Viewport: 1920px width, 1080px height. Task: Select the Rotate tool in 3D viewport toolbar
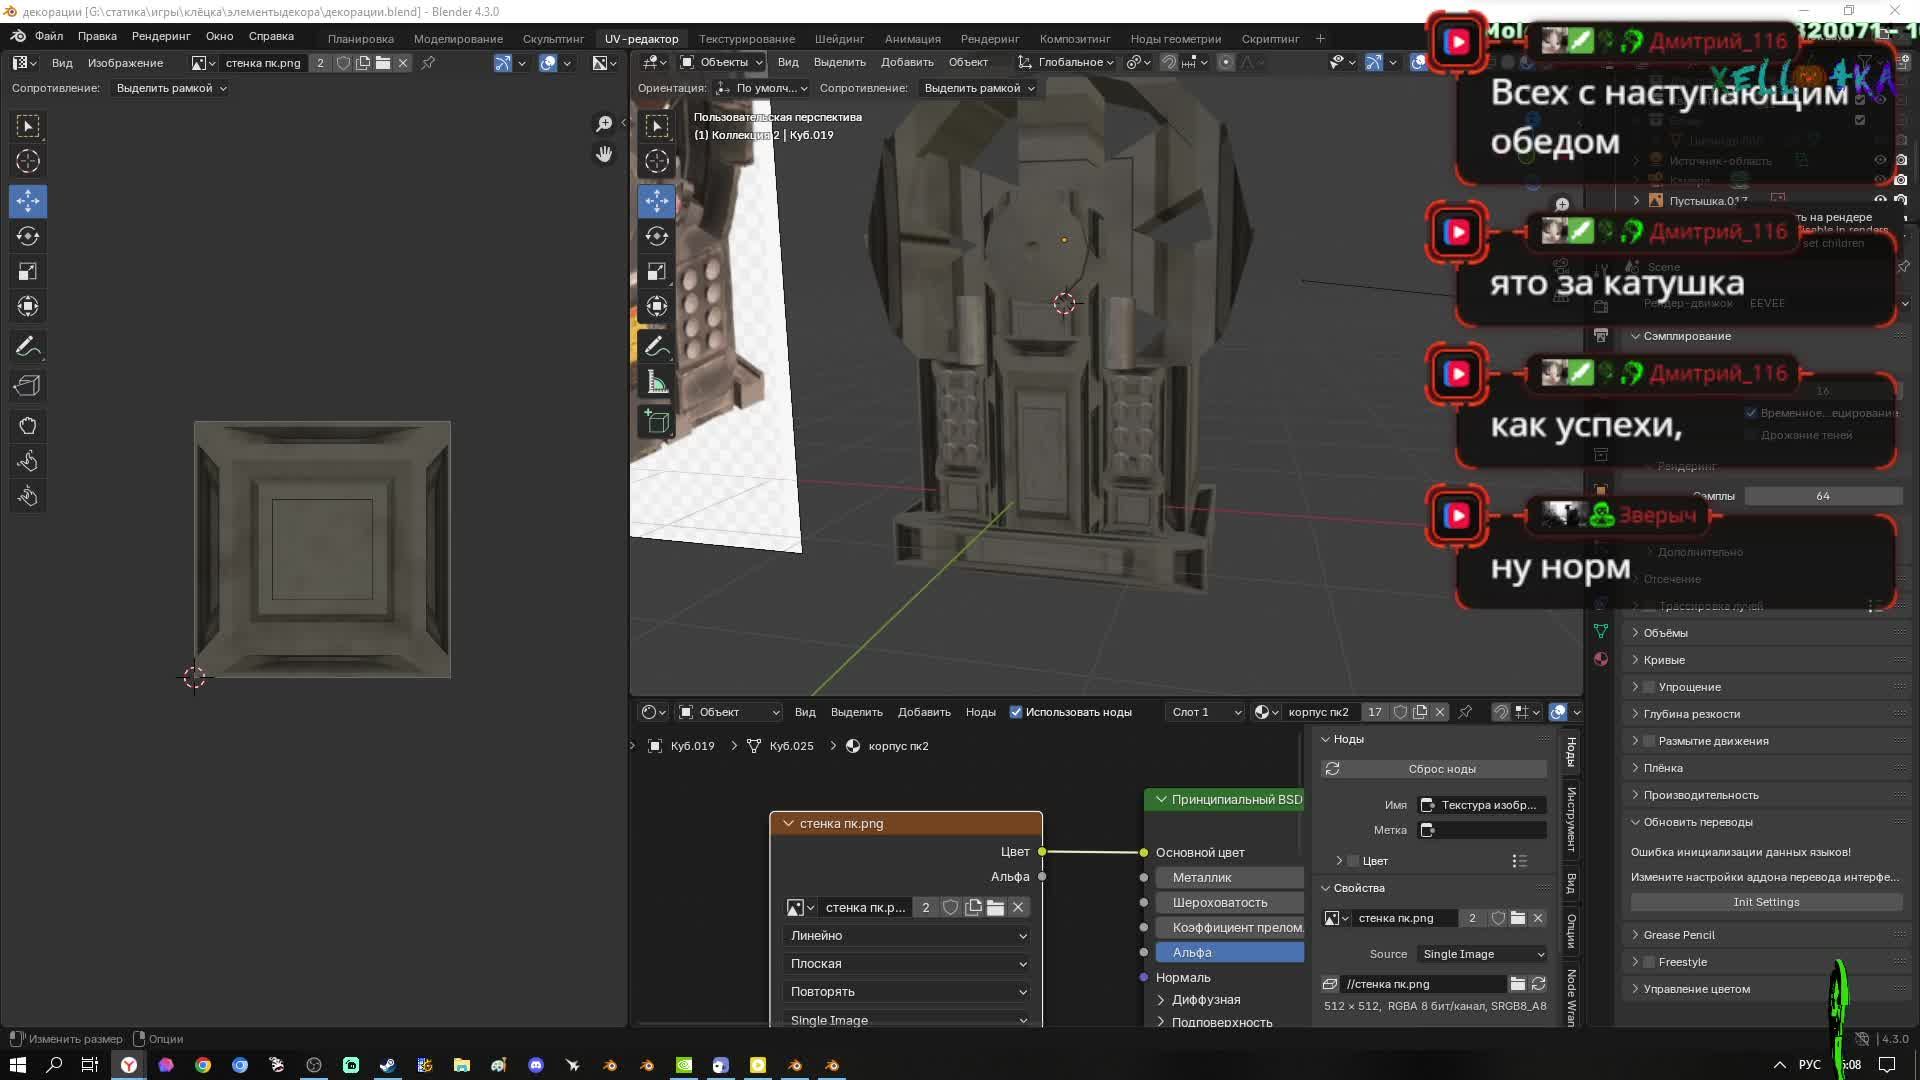pos(657,236)
